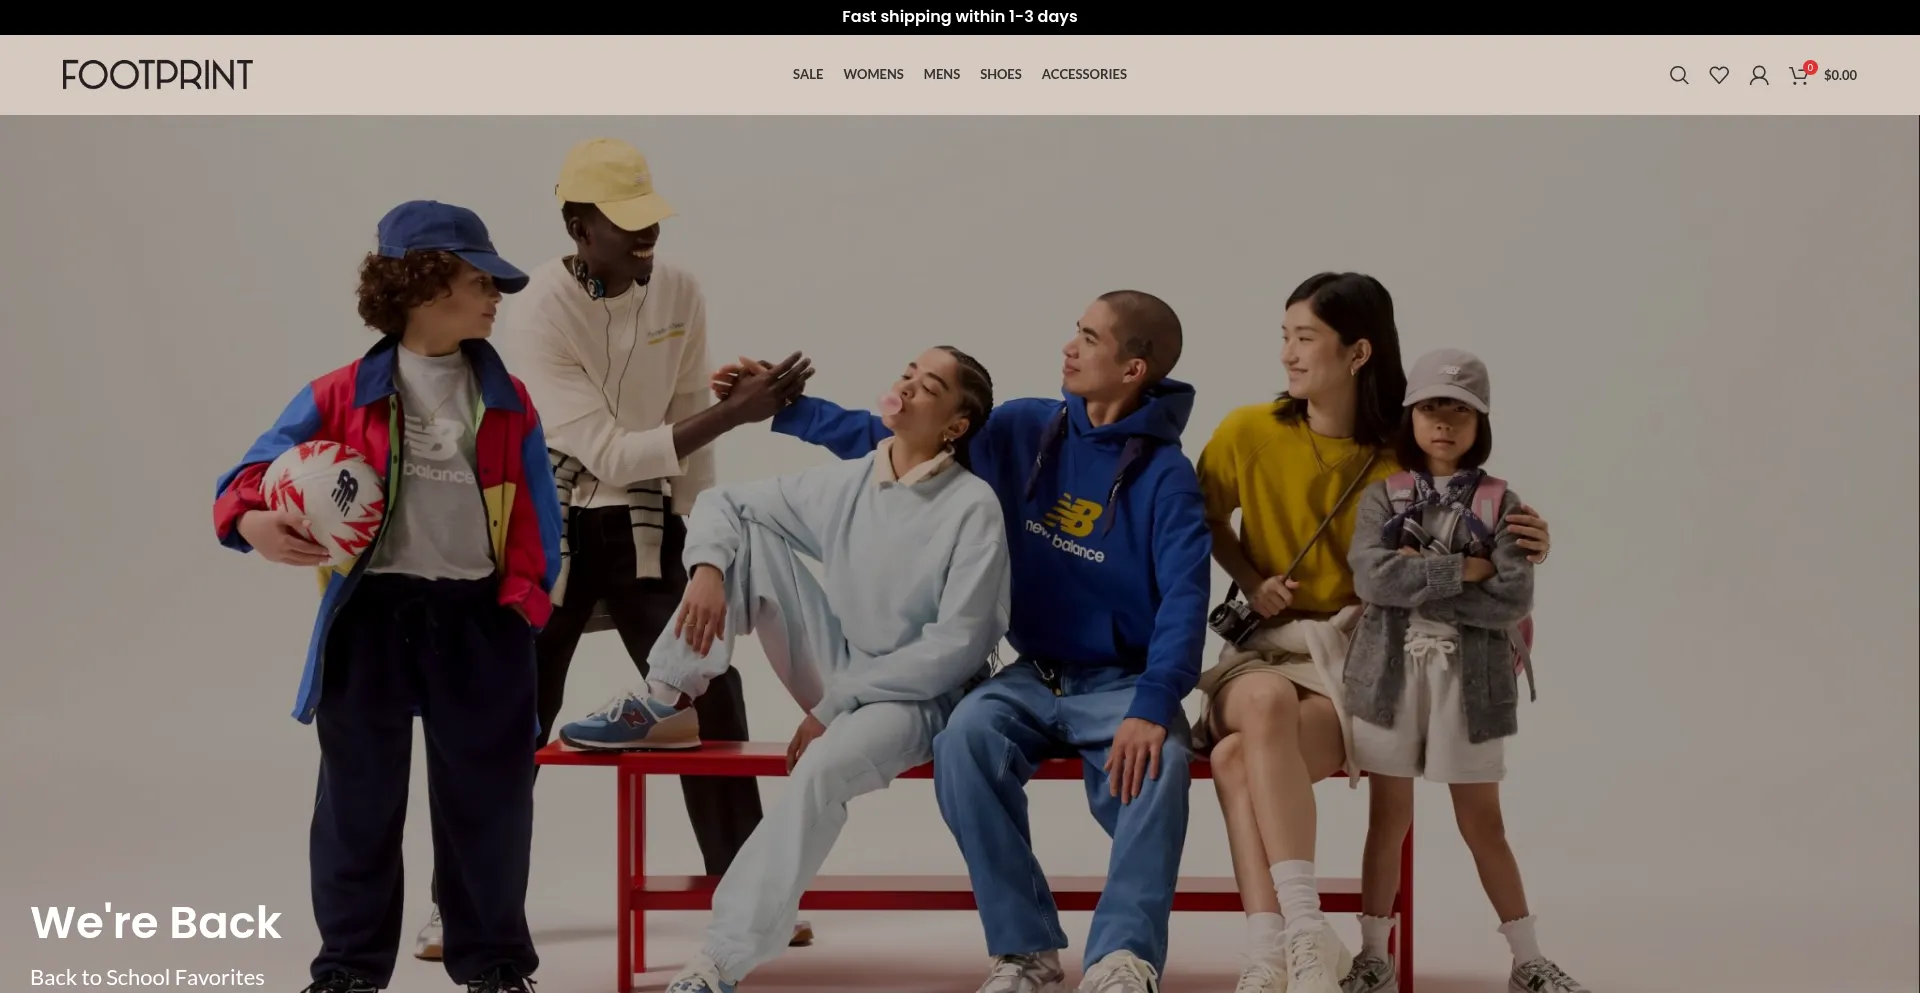Click the FOOTPRINT logo
Screen dimensions: 1920x993
[157, 75]
